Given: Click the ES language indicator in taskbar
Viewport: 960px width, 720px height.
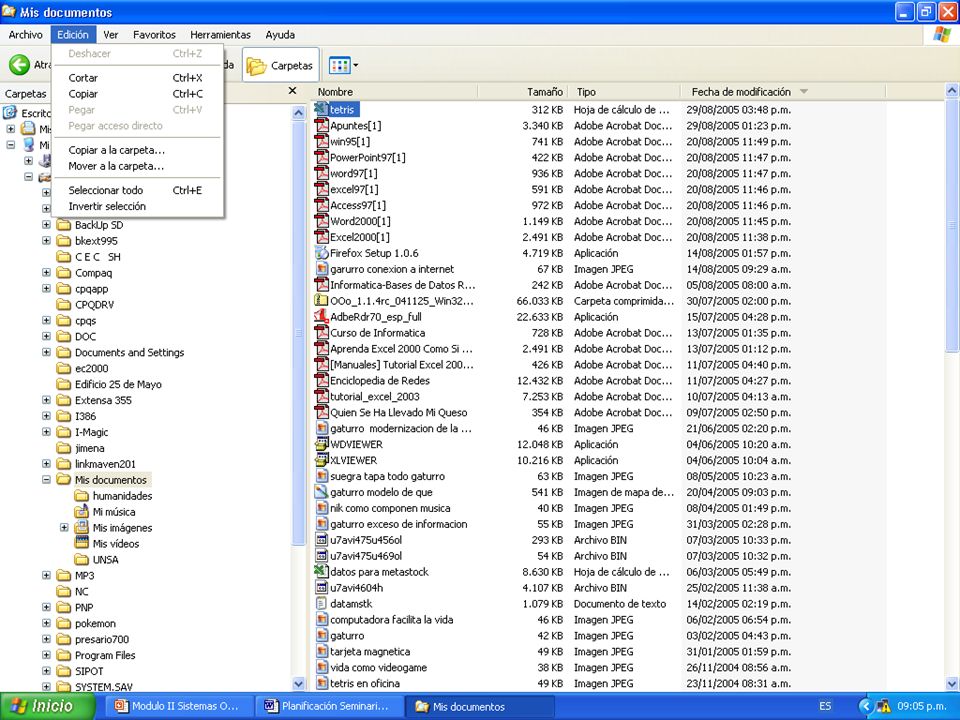Looking at the screenshot, I should 825,706.
